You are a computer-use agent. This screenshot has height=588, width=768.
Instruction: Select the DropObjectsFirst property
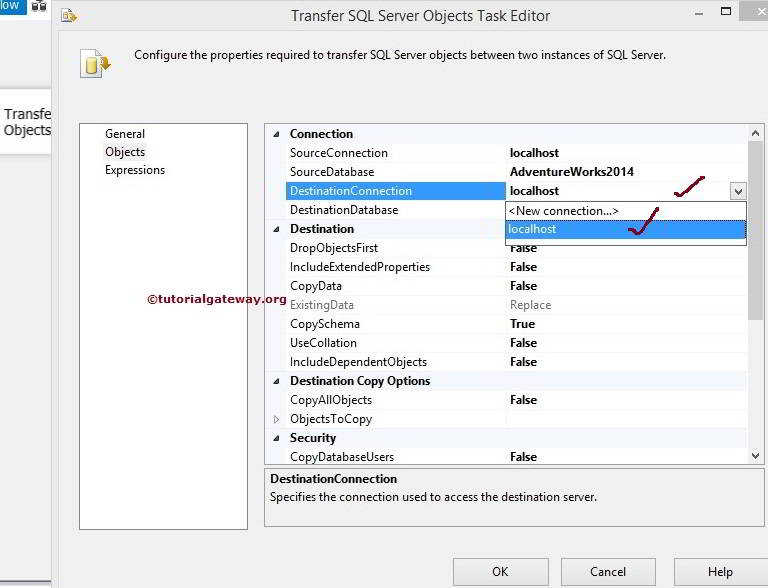tap(395, 248)
